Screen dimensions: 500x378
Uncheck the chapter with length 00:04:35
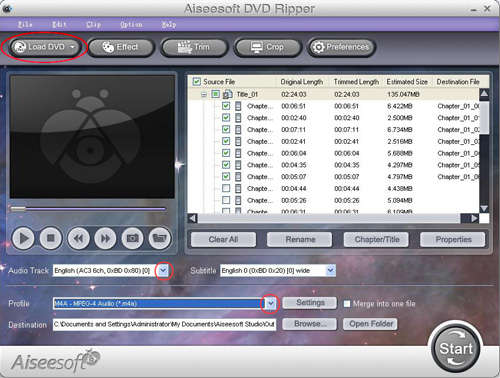point(226,165)
